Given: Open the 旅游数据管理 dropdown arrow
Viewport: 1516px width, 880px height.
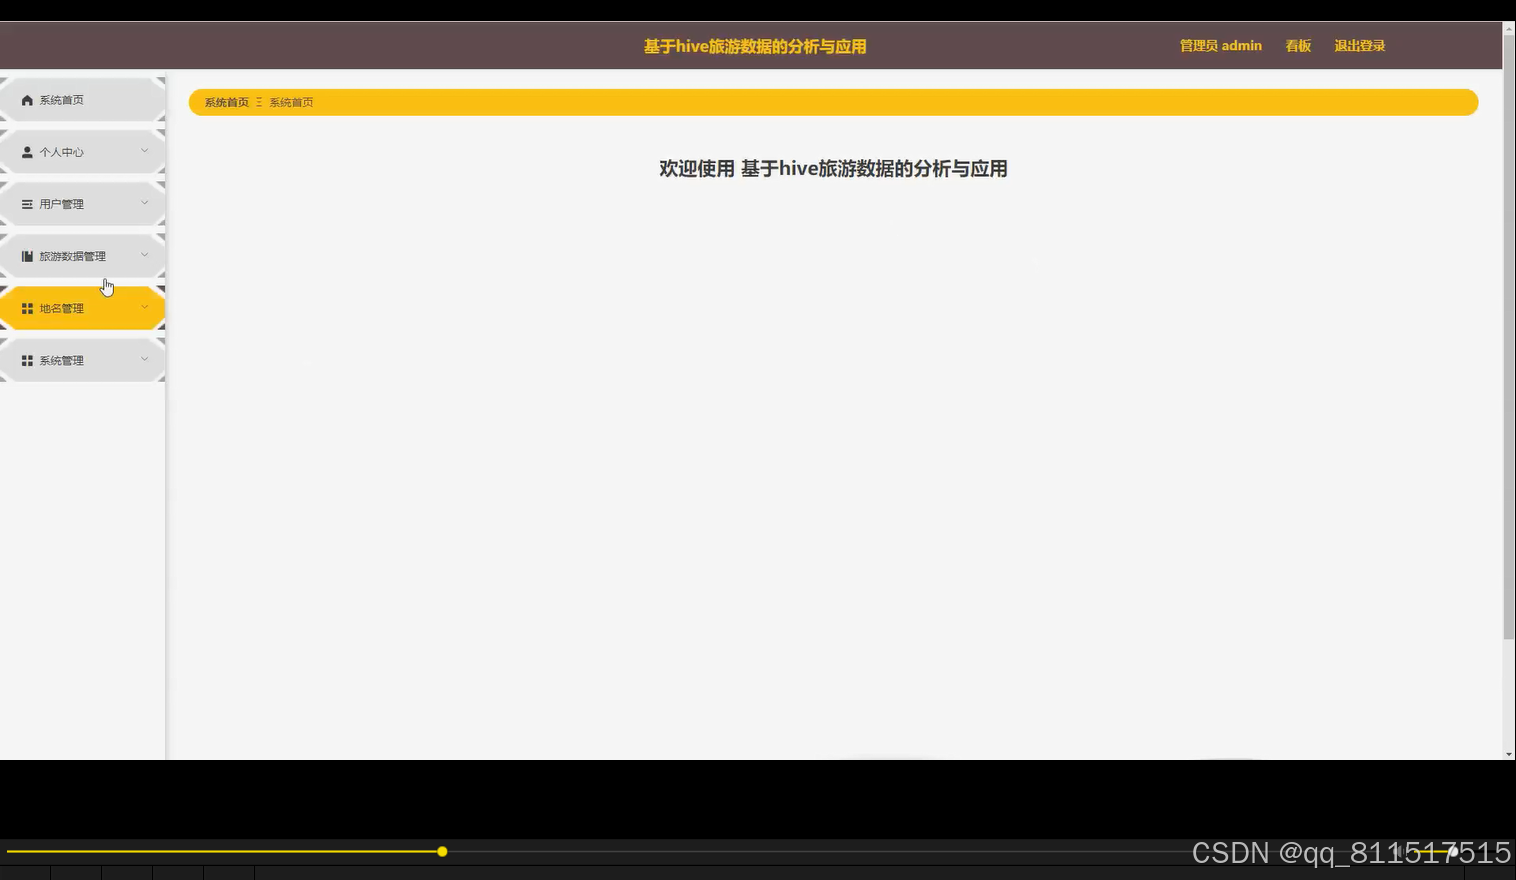Looking at the screenshot, I should pos(144,255).
